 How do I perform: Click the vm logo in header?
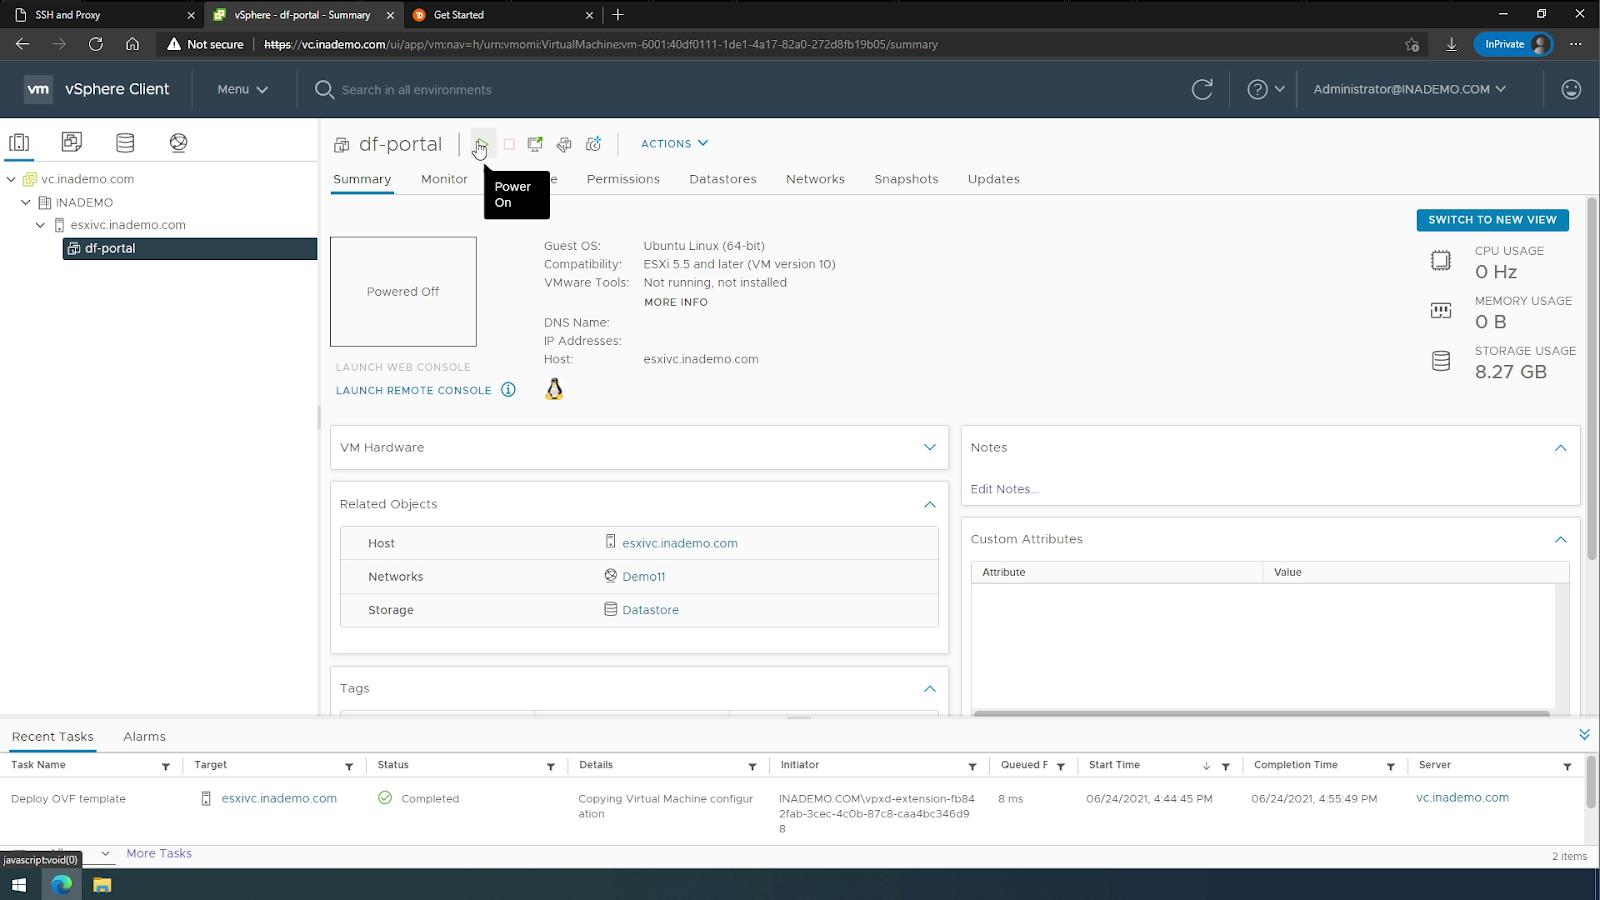(x=38, y=89)
